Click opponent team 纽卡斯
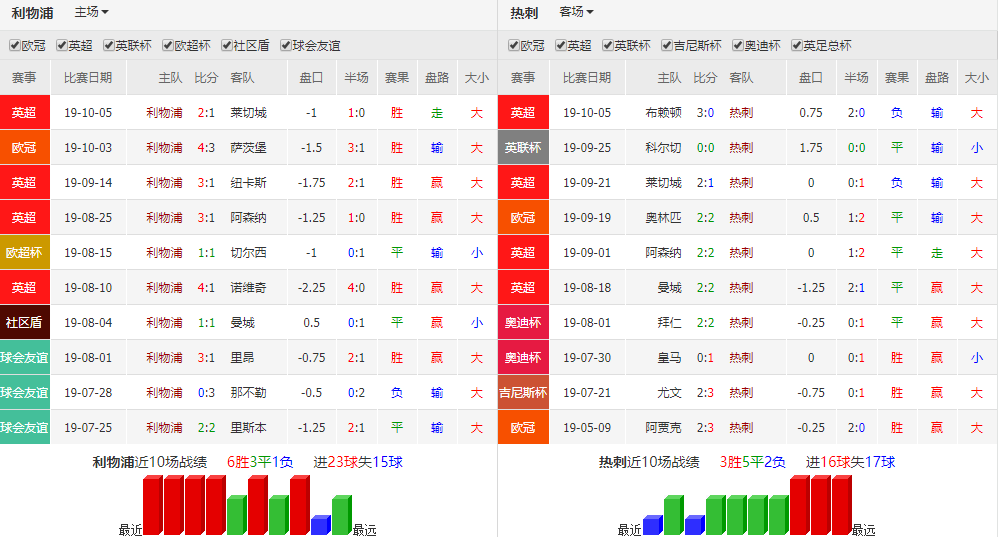Screen dimensions: 999x537 point(248,183)
